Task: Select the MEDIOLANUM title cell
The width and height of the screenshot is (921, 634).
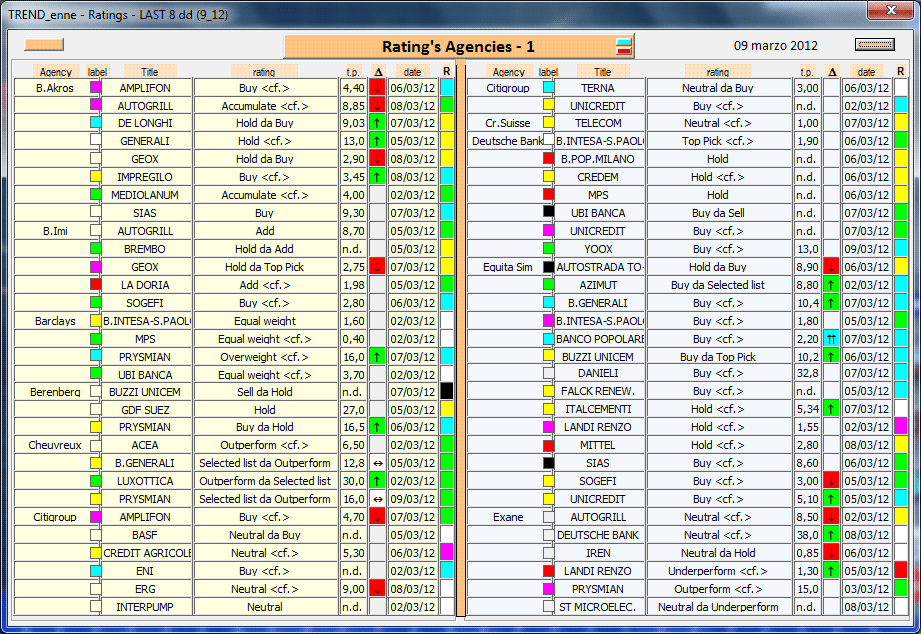Action: coord(147,195)
